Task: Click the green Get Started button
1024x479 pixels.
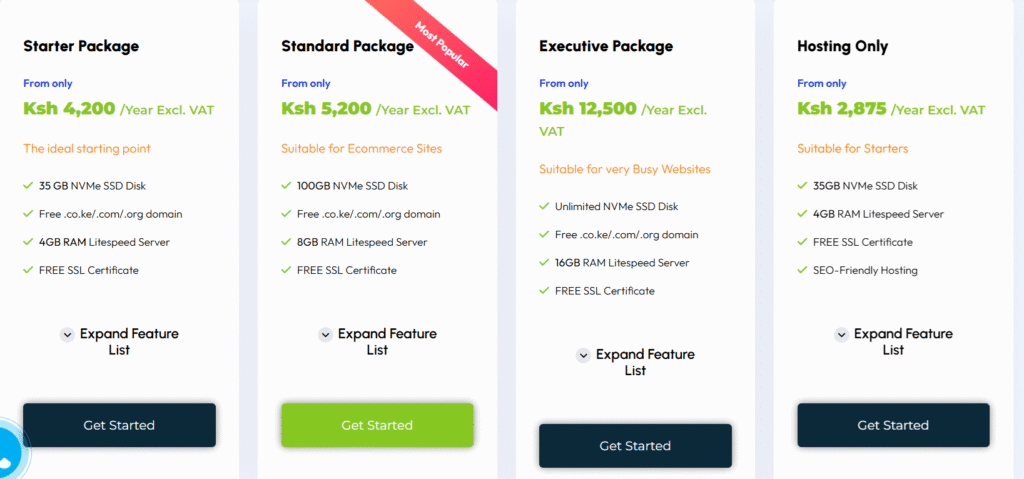Action: [x=377, y=425]
